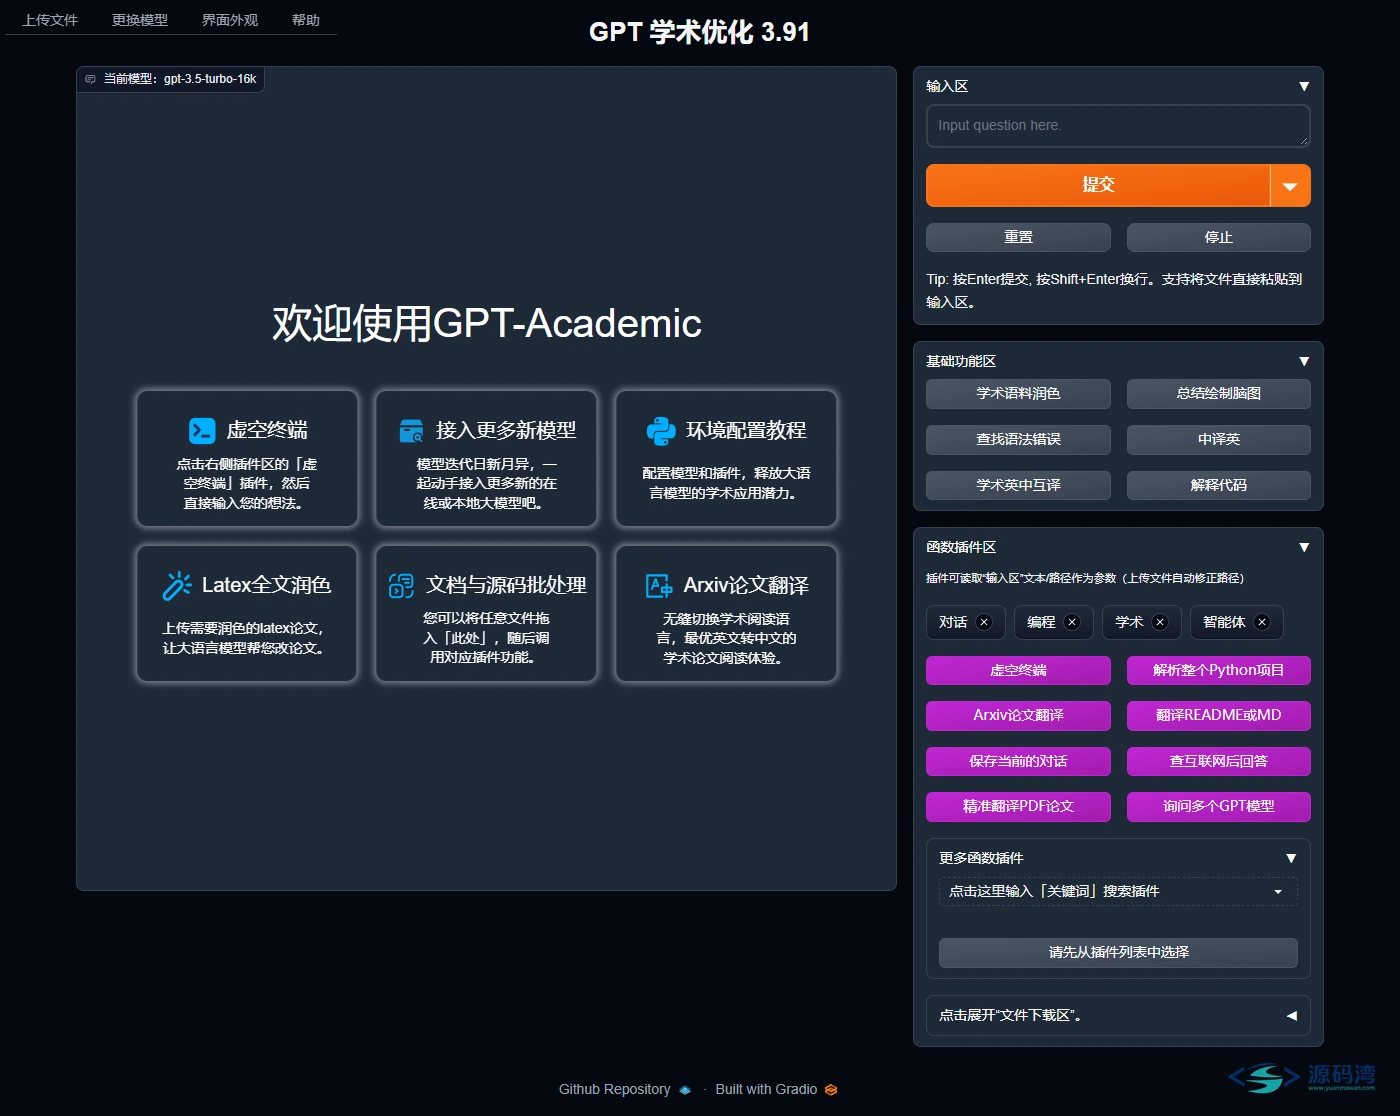
Task: Click the 解释代码 button
Action: [1219, 485]
